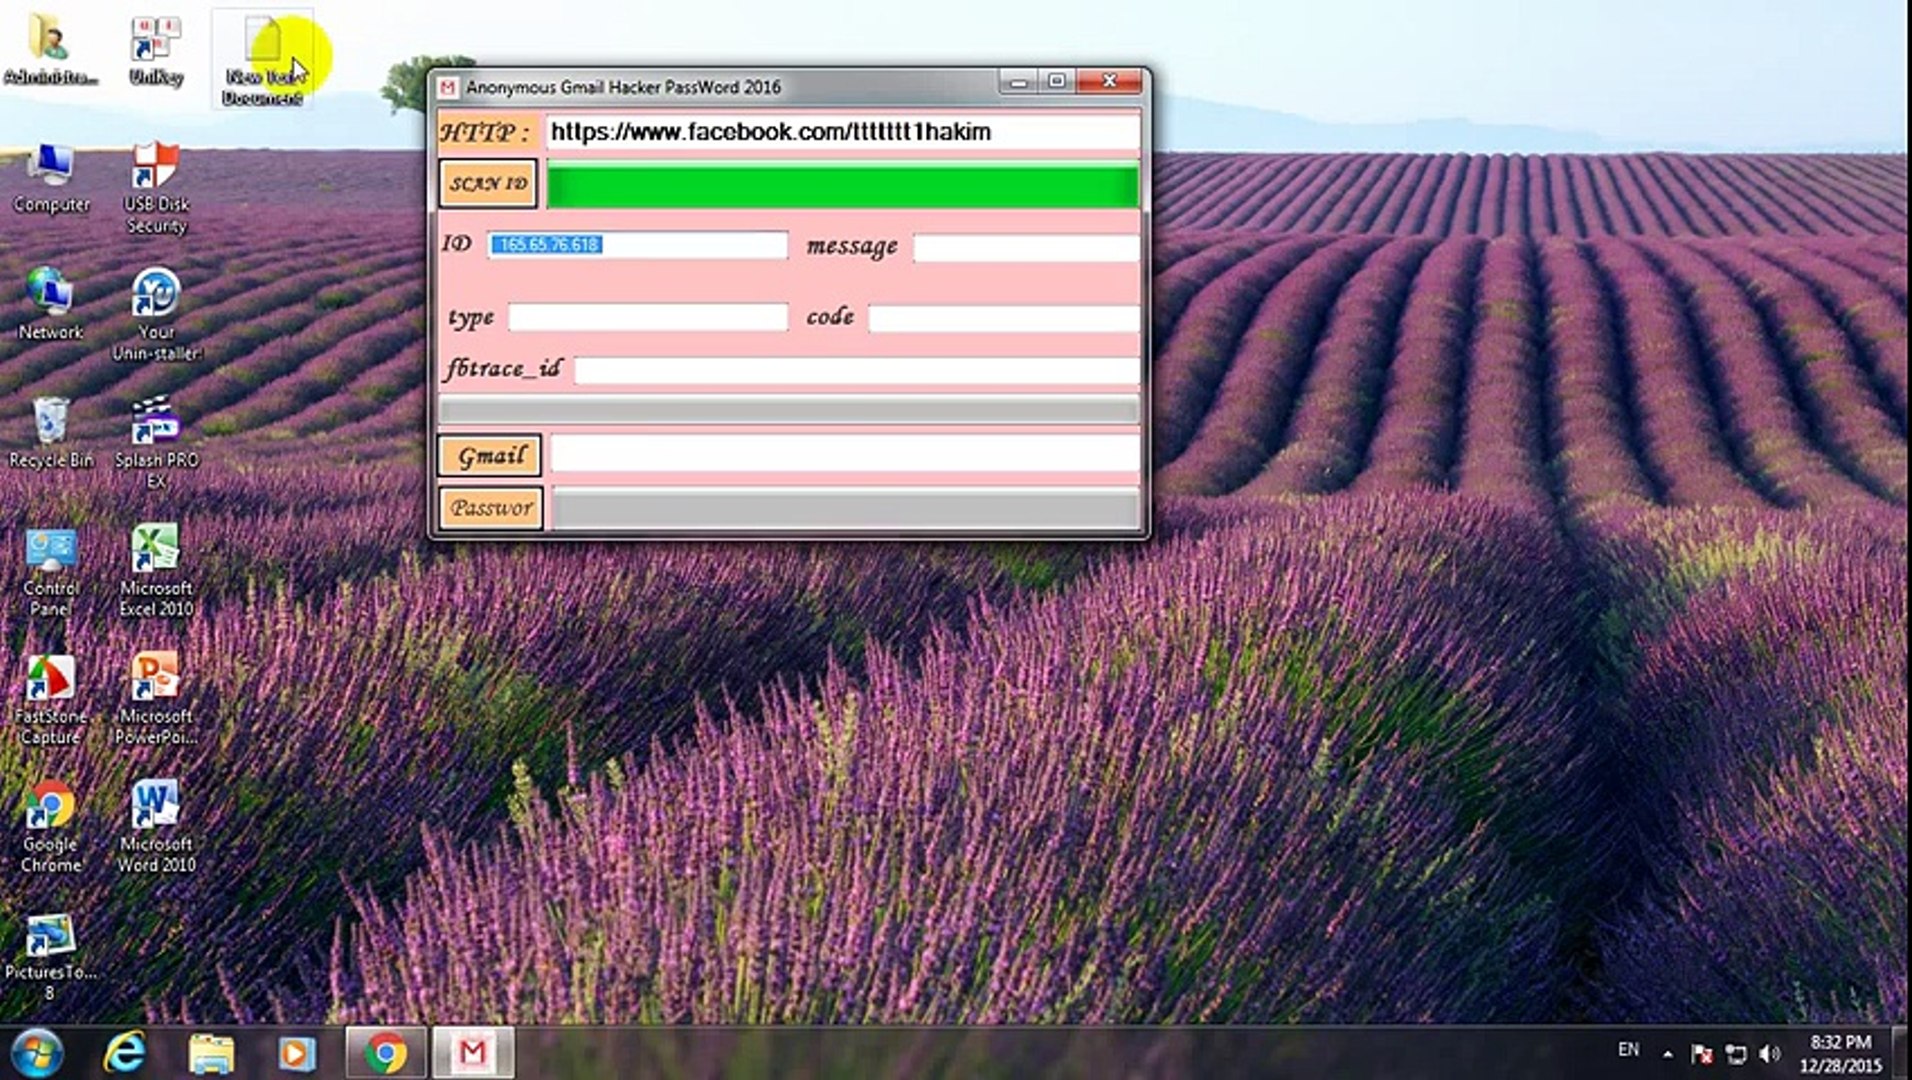Show hidden system tray icons
1912x1080 pixels.
(1667, 1053)
